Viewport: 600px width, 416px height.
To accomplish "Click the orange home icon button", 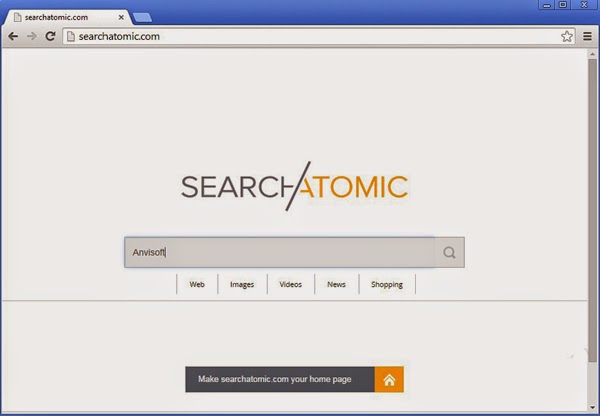I will [x=389, y=379].
